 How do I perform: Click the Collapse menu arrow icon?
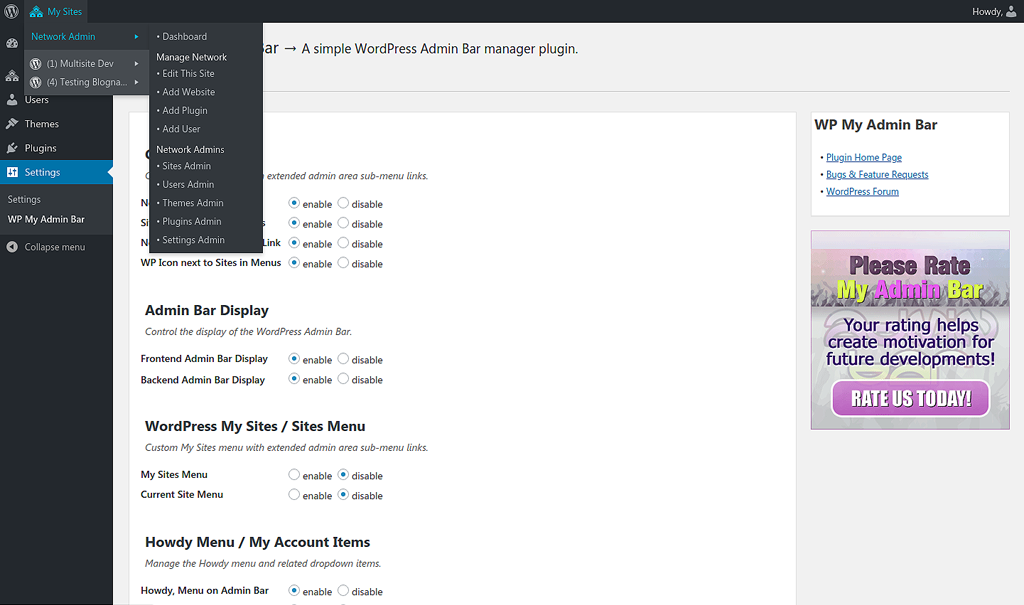tap(12, 247)
